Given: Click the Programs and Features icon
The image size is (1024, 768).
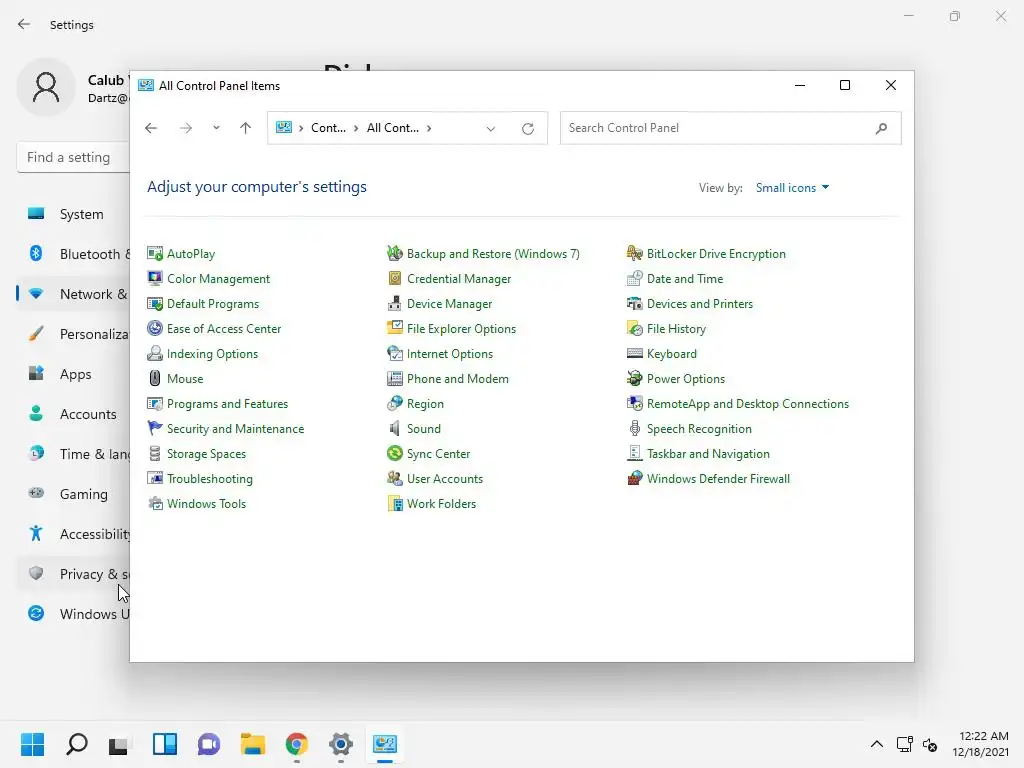Looking at the screenshot, I should click(155, 404).
